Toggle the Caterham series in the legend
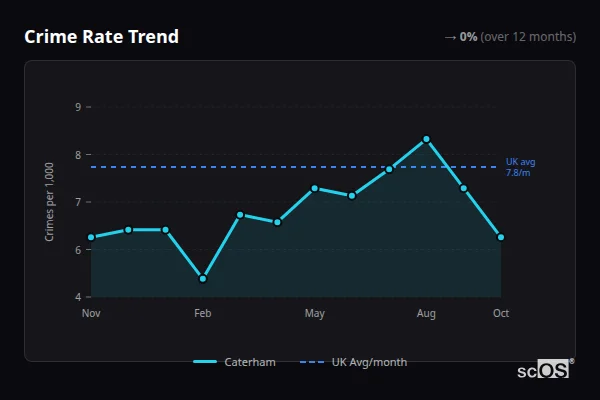 (x=234, y=362)
